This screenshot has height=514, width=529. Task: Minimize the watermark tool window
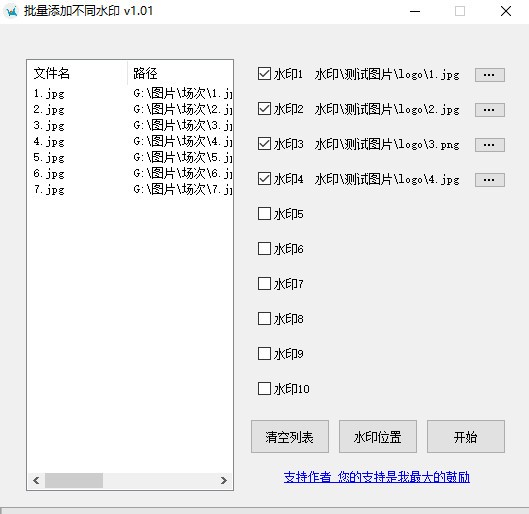pyautogui.click(x=415, y=11)
